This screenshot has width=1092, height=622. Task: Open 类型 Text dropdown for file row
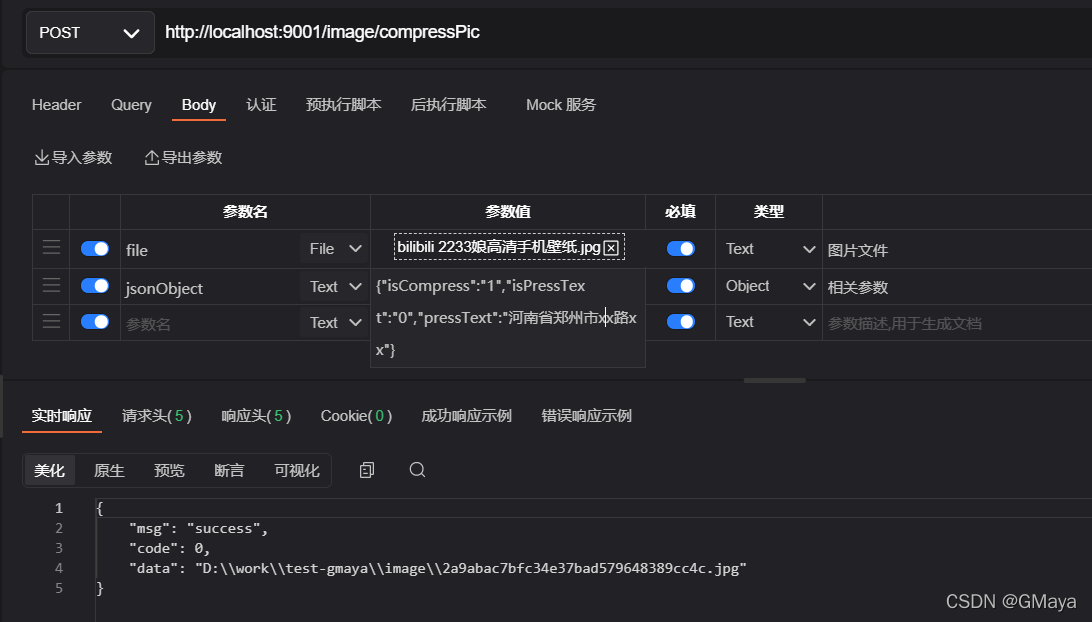point(770,249)
